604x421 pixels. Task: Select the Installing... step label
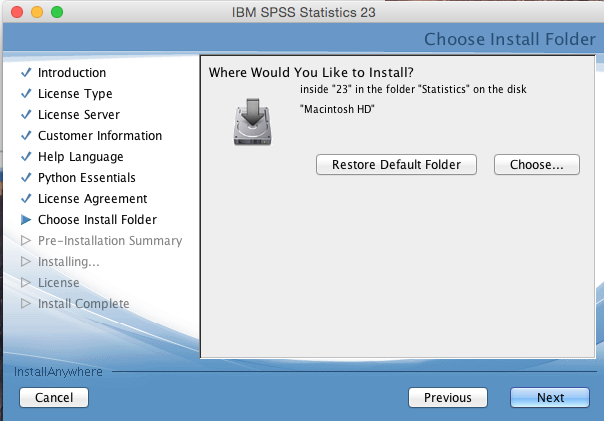click(x=69, y=262)
